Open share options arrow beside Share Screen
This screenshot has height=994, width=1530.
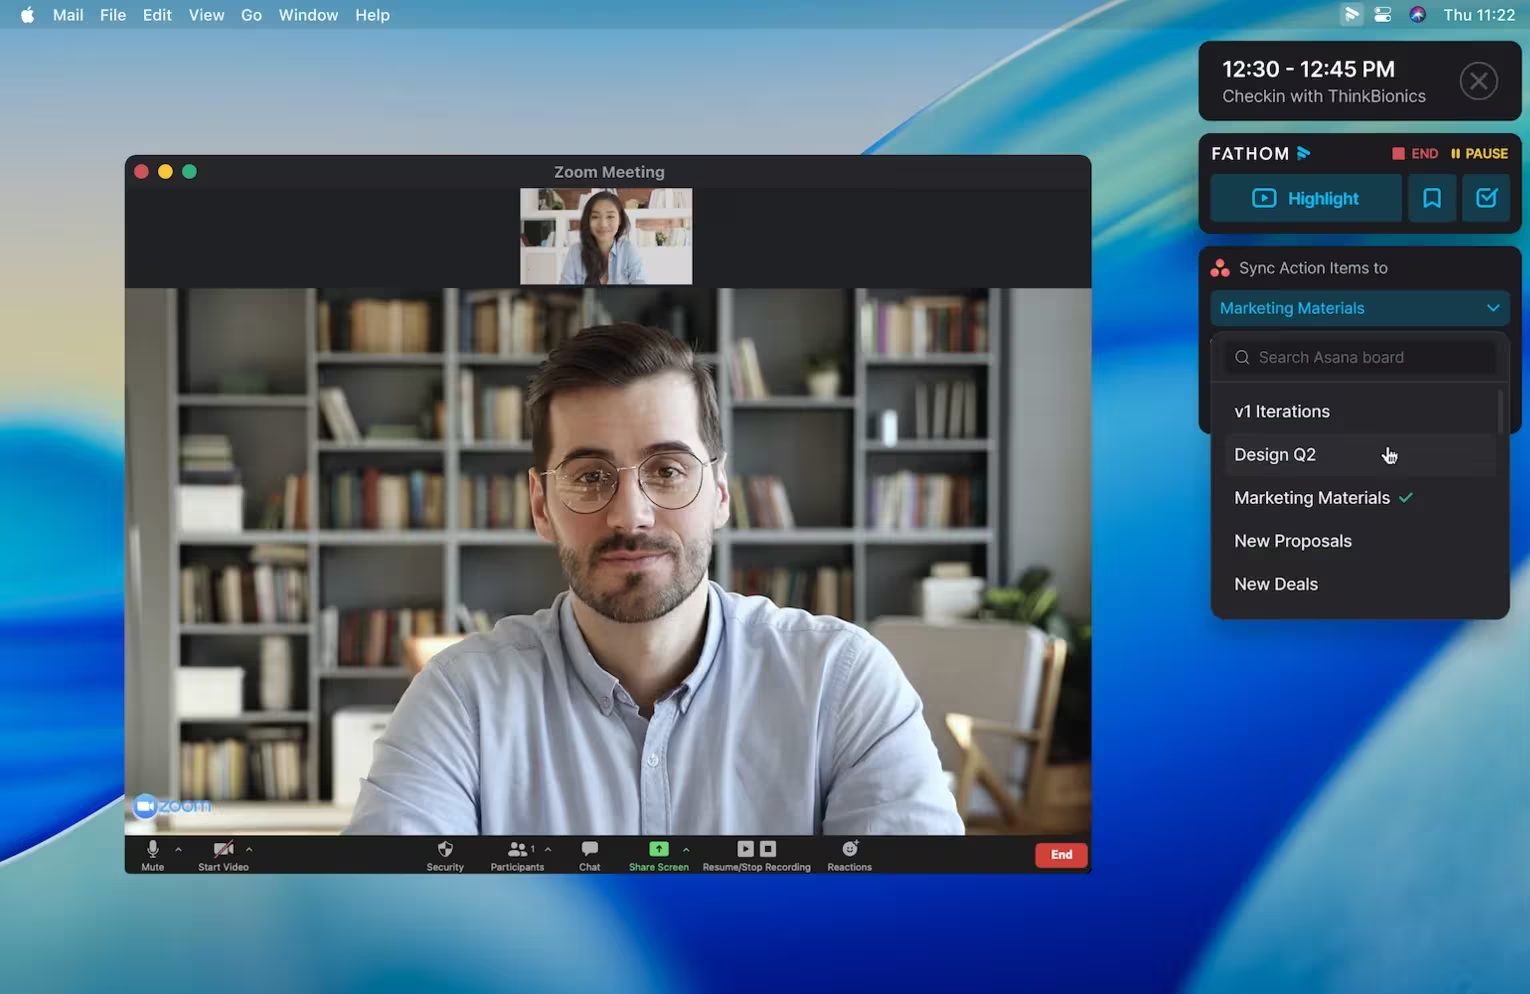point(686,849)
